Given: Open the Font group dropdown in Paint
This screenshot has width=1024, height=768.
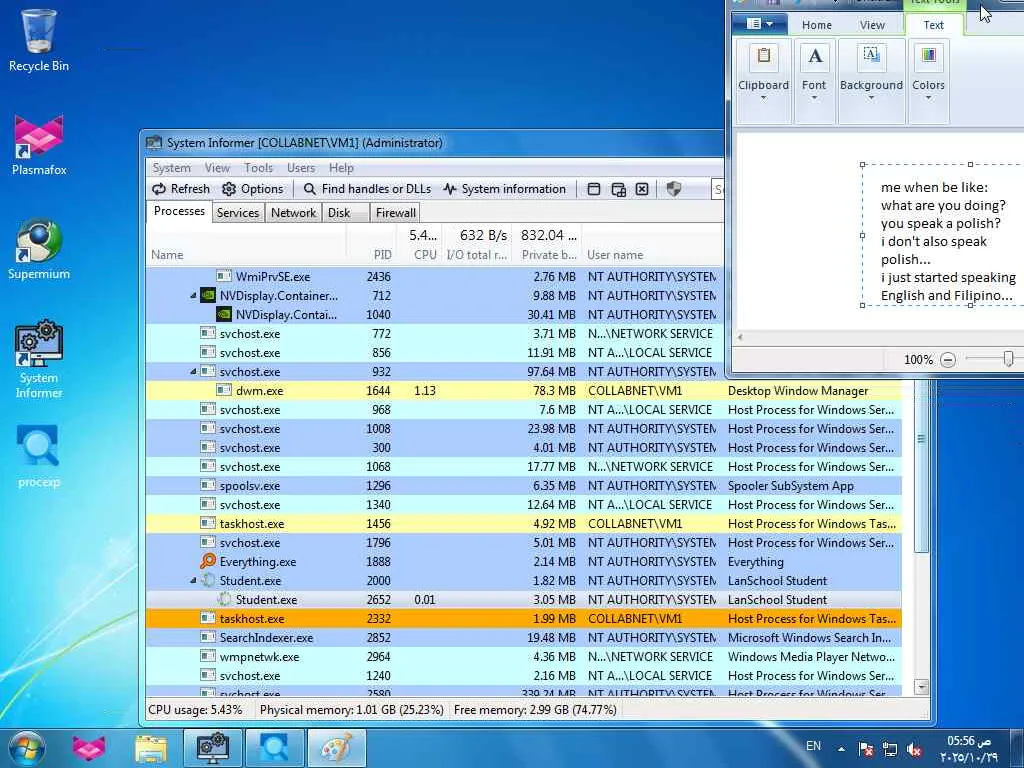Looking at the screenshot, I should [814, 80].
